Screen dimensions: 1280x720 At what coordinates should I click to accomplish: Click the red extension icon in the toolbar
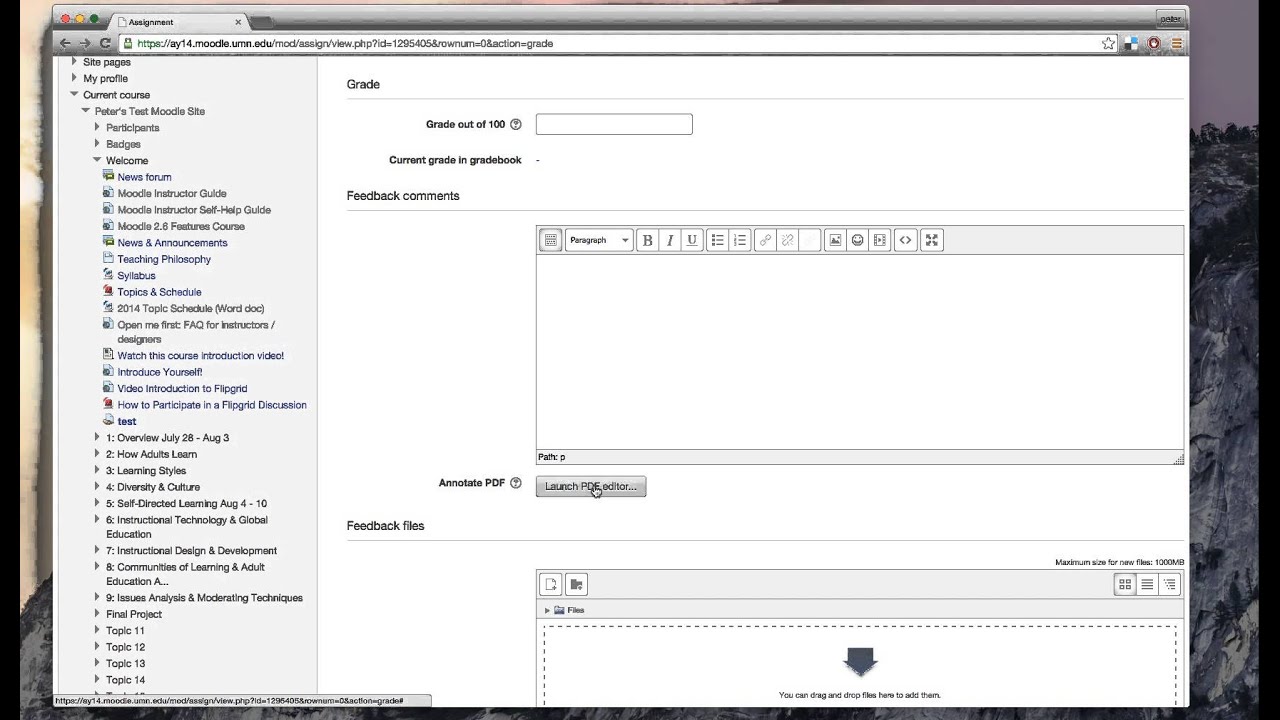click(1154, 43)
